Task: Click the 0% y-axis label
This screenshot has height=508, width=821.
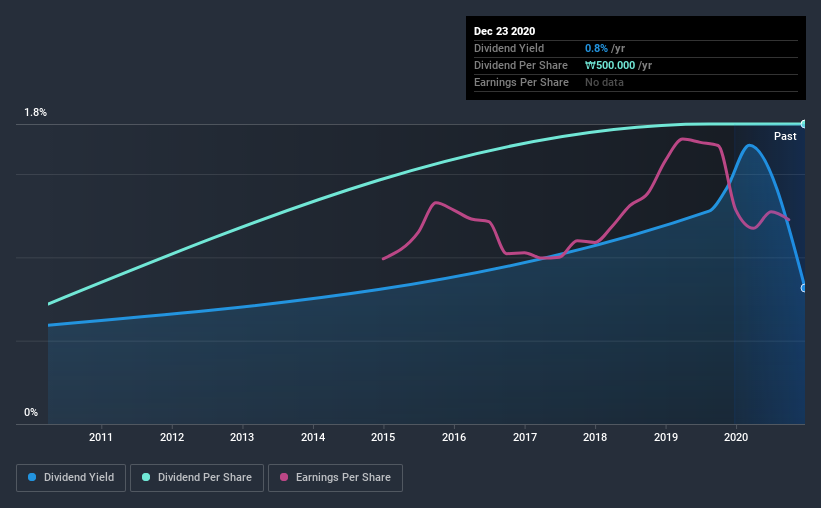Action: pyautogui.click(x=31, y=413)
